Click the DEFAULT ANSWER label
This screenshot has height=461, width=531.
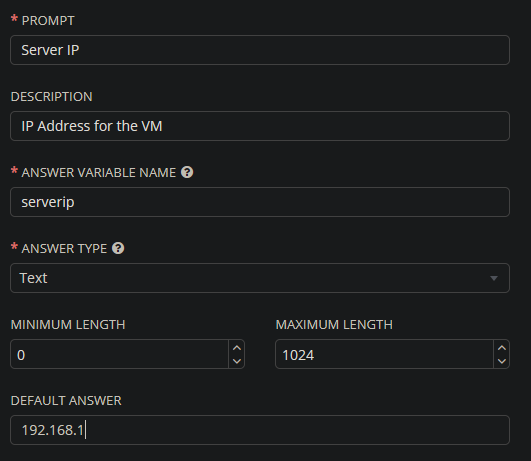tap(66, 400)
